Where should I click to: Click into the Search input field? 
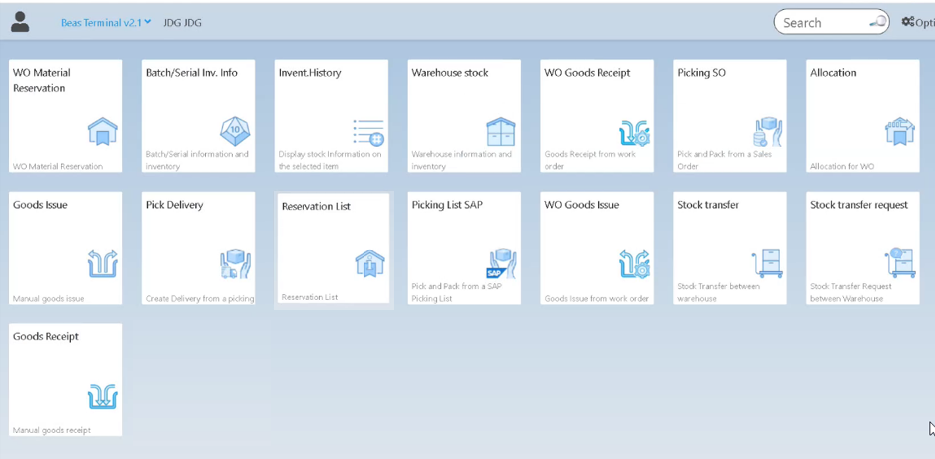click(822, 22)
